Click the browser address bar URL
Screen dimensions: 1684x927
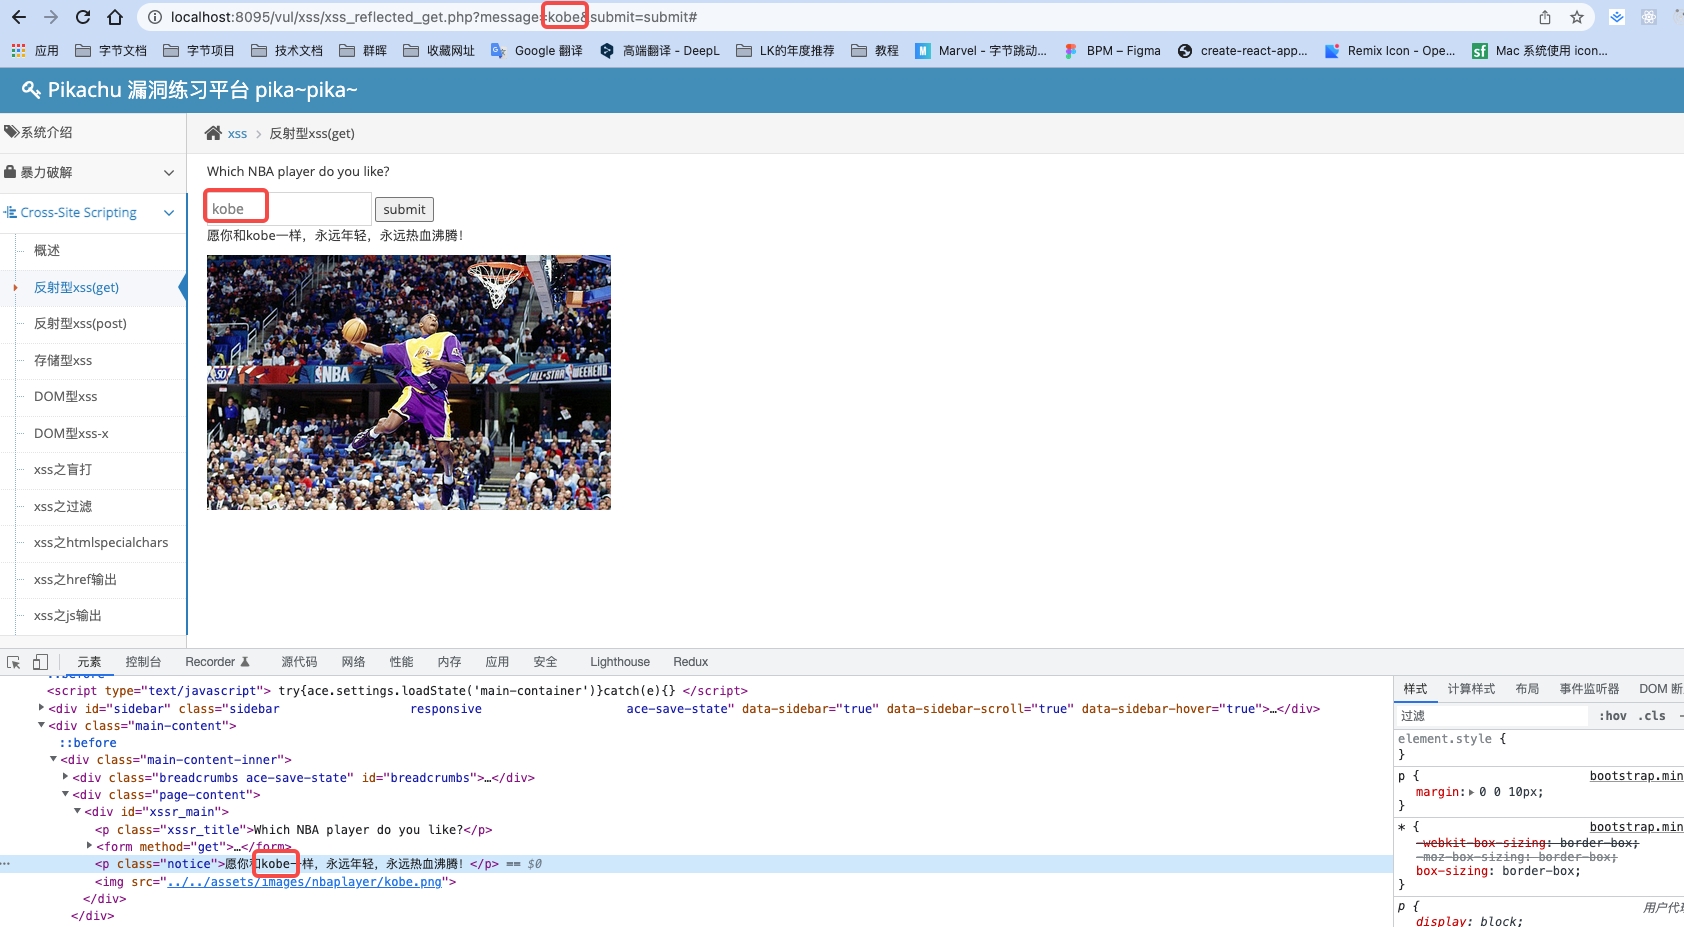pyautogui.click(x=433, y=17)
